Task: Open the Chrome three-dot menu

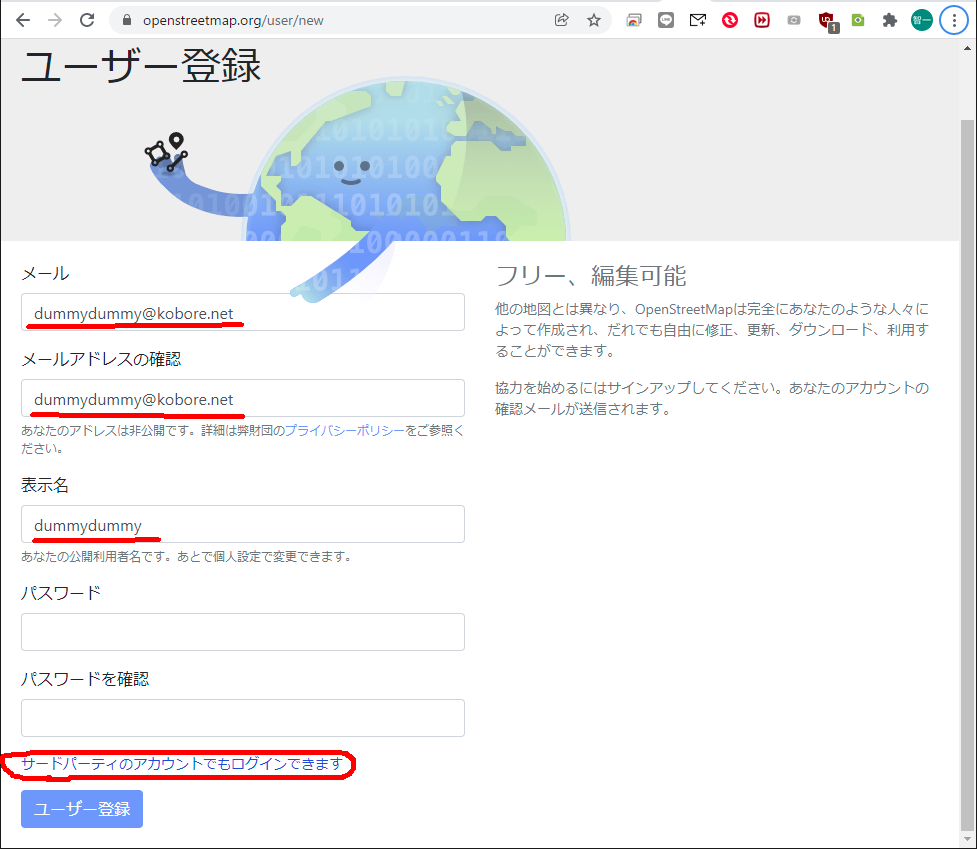Action: [x=953, y=20]
